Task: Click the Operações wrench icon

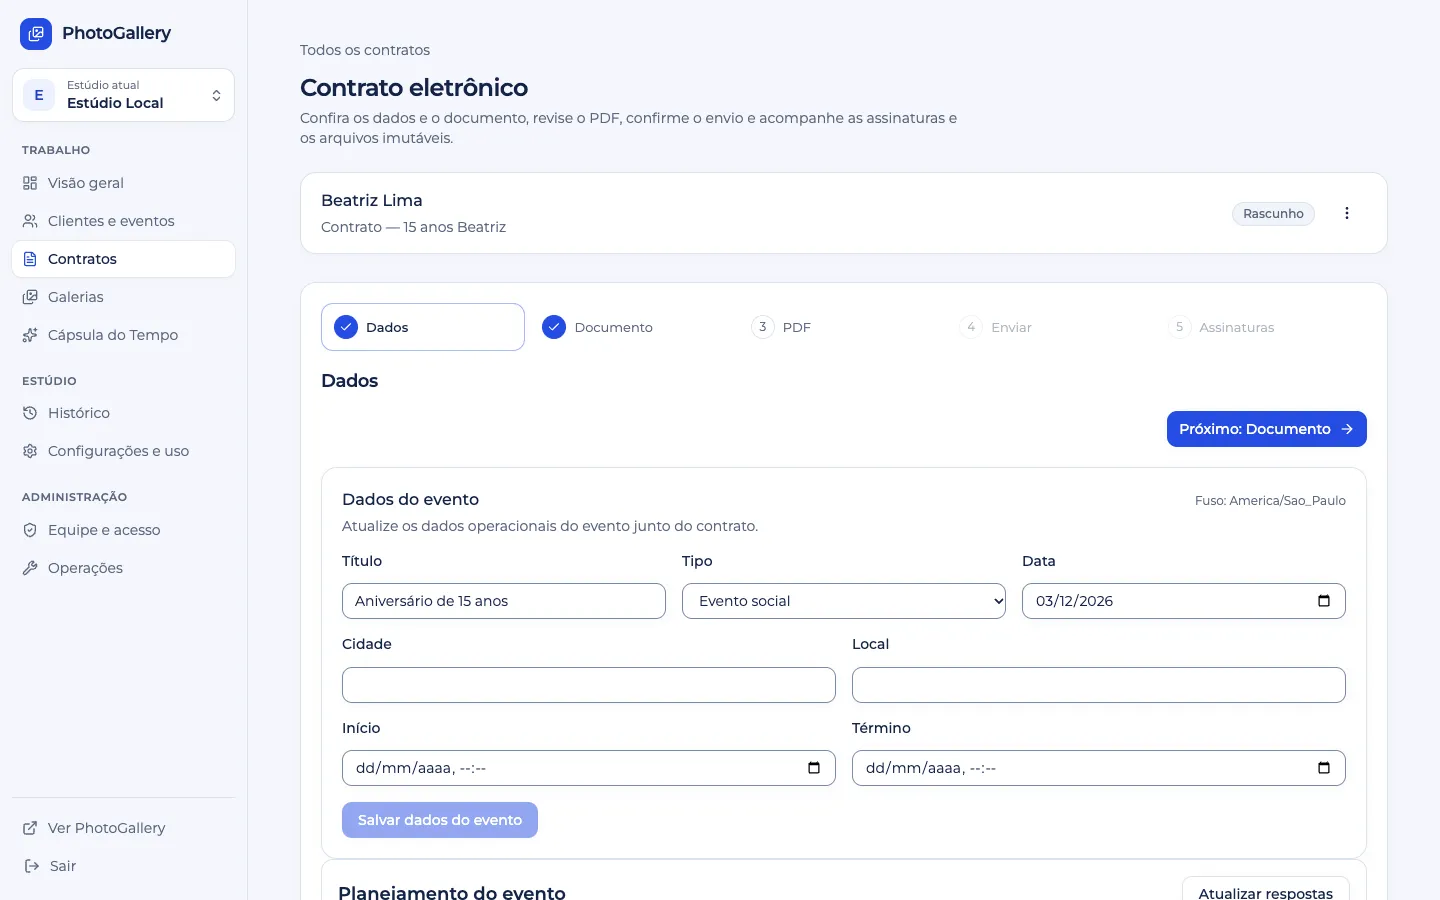Action: [x=30, y=568]
